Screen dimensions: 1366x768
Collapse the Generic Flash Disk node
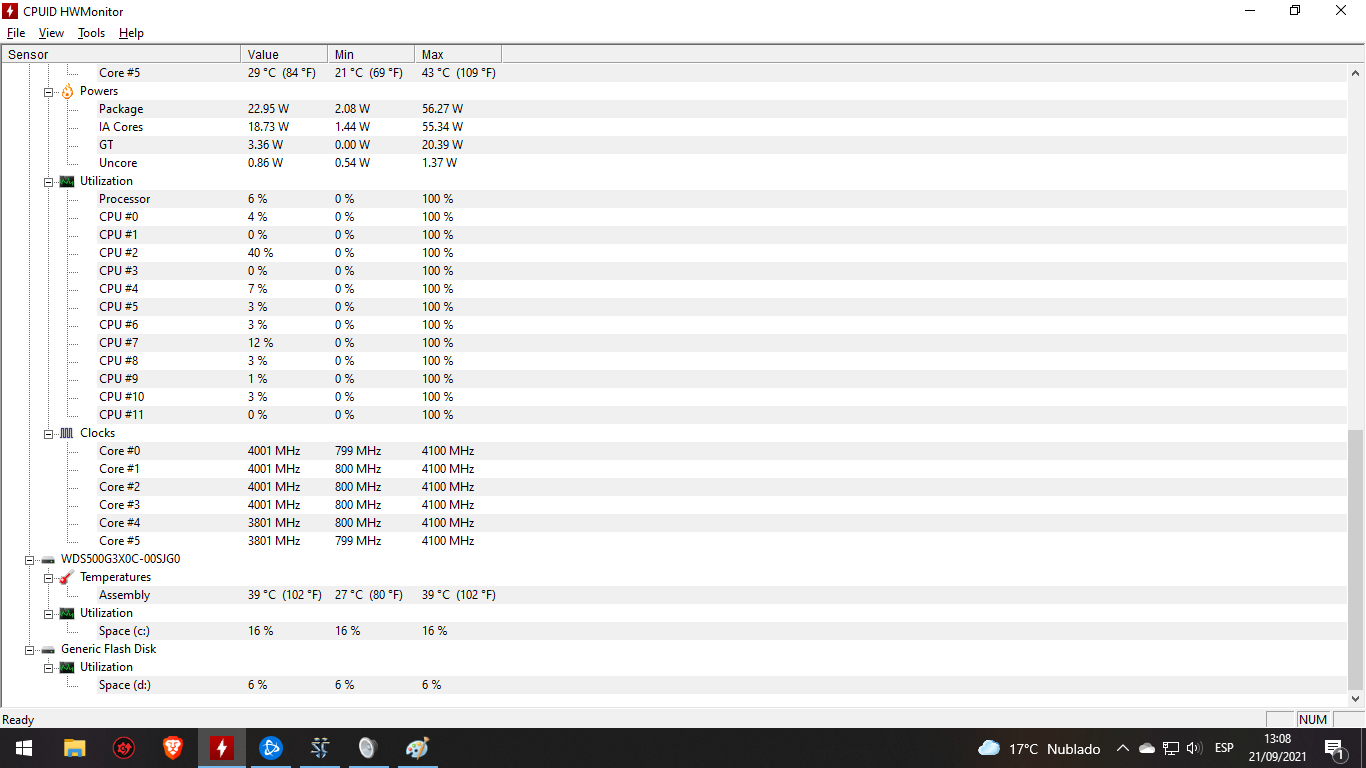tap(29, 649)
